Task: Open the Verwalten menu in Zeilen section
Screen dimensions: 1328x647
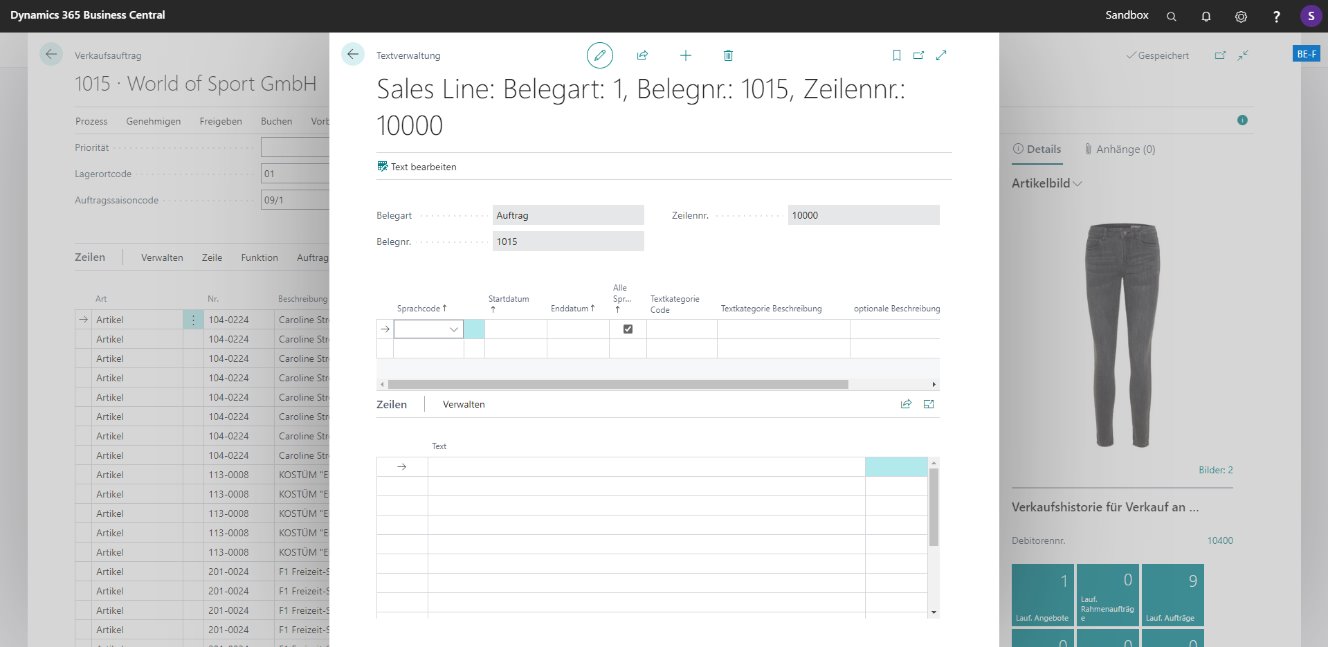Action: 464,404
